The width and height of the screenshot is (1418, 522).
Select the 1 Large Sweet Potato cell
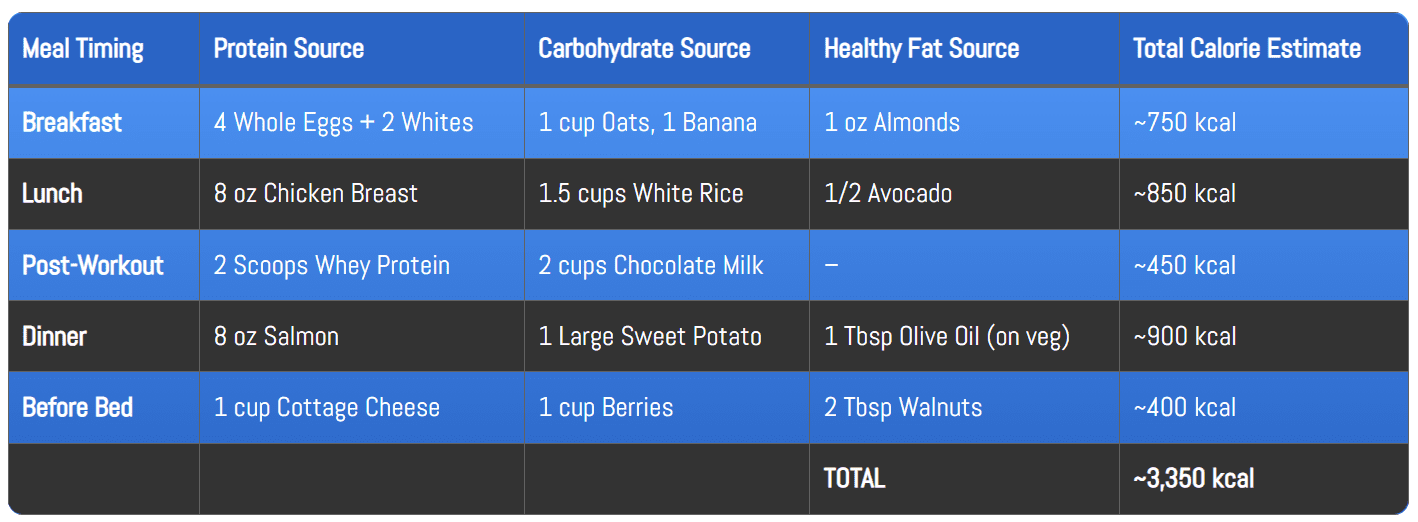coord(650,336)
